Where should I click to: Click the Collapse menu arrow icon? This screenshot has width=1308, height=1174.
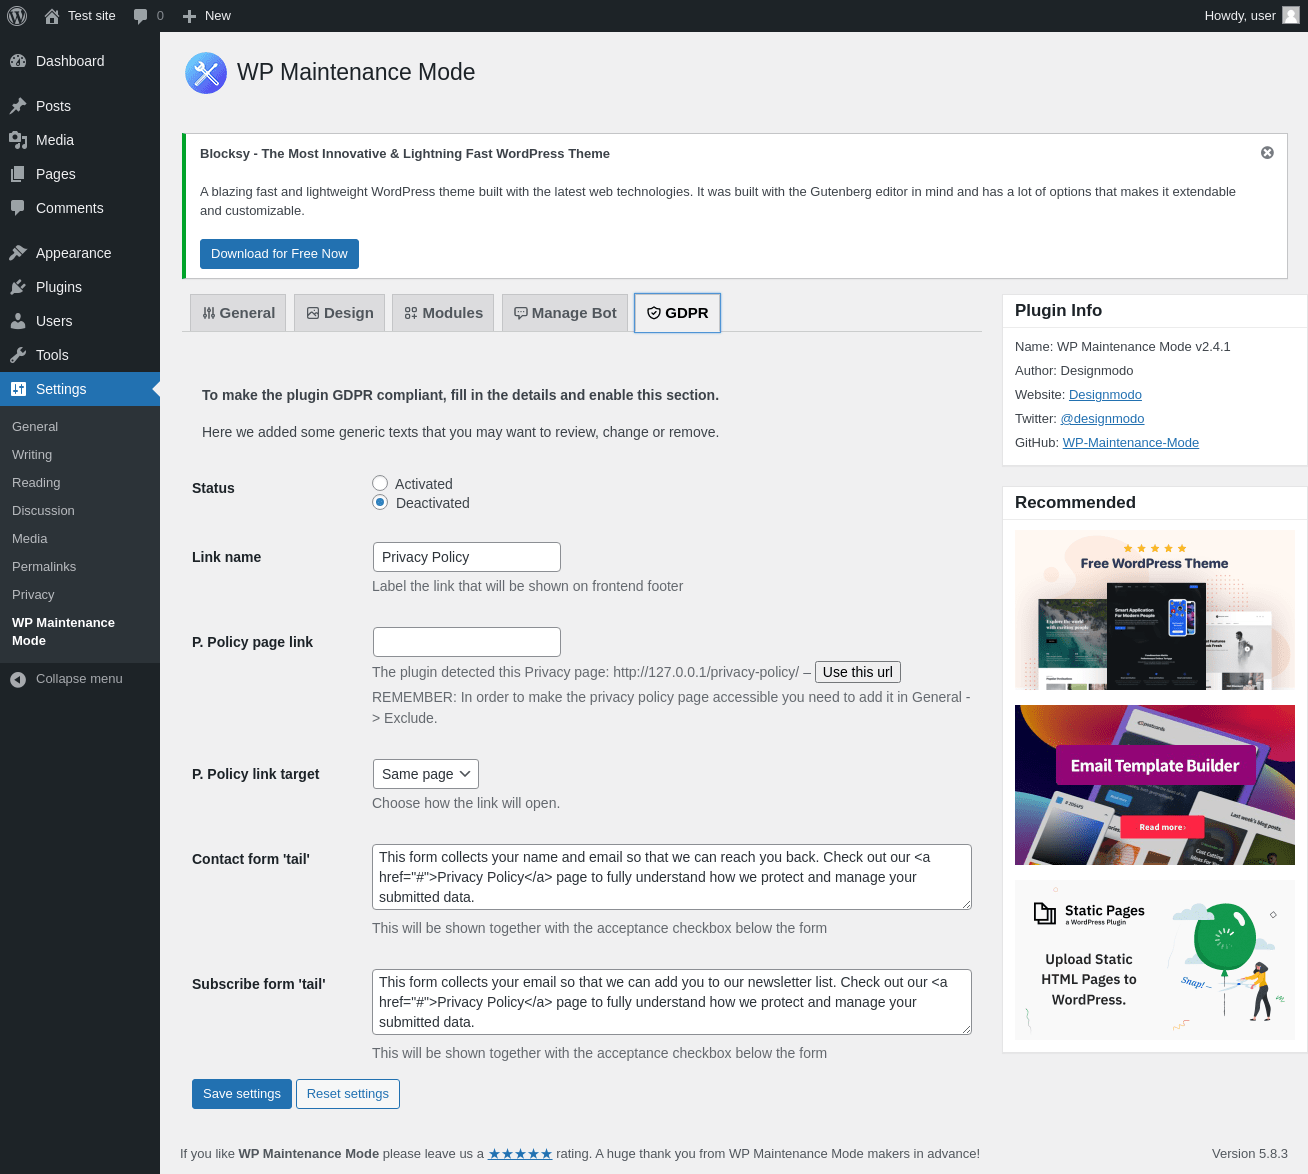(18, 679)
